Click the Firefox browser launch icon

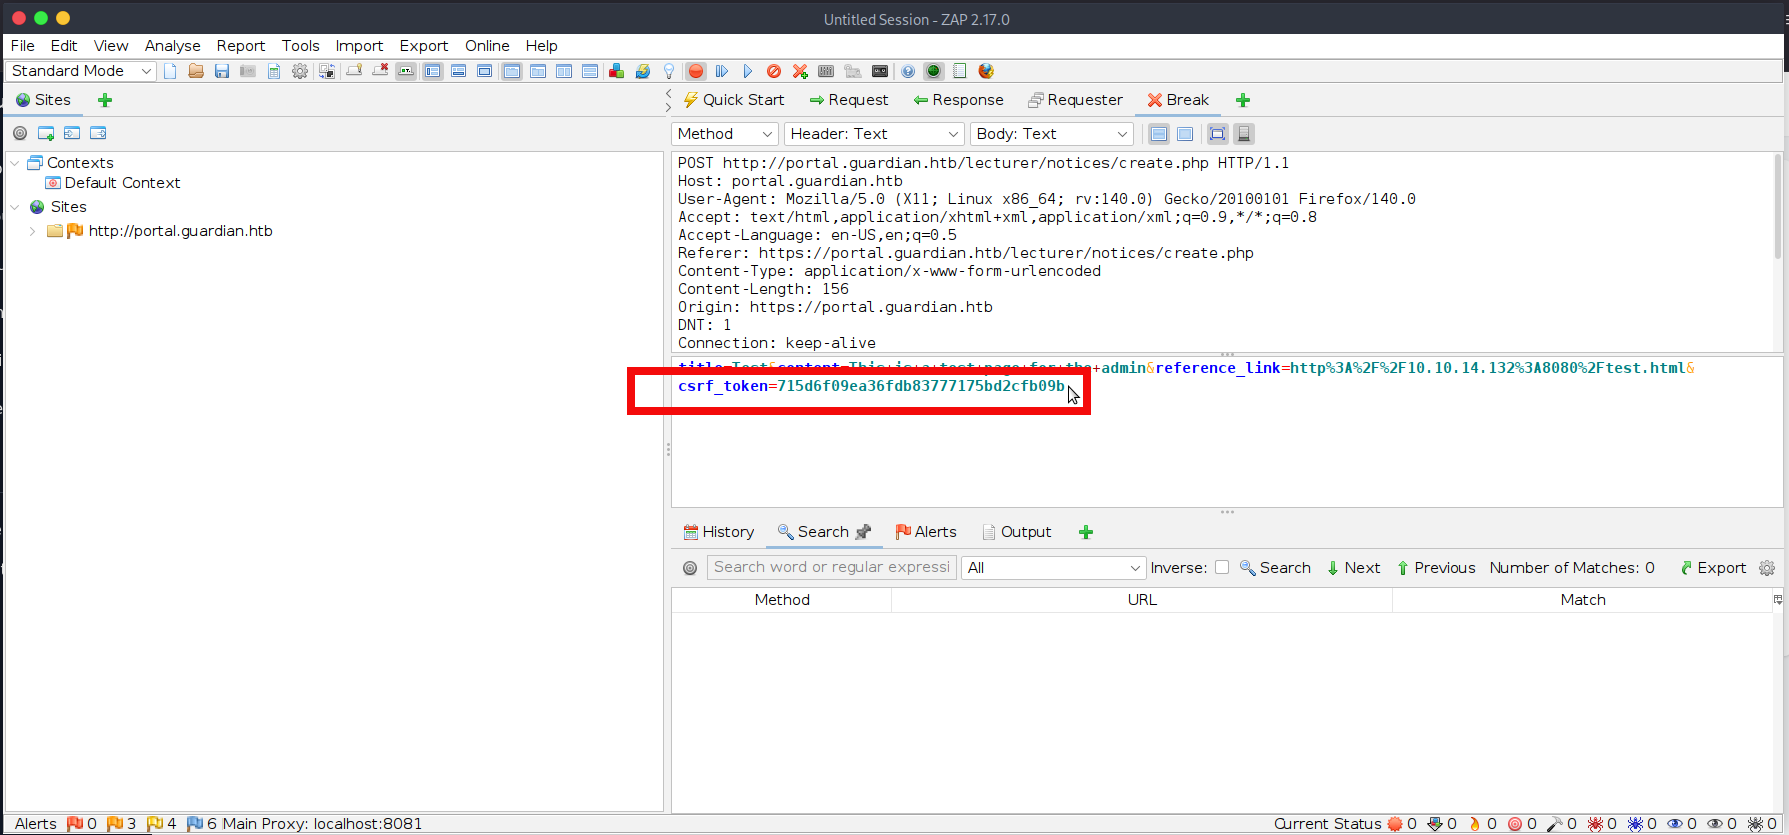pyautogui.click(x=986, y=71)
